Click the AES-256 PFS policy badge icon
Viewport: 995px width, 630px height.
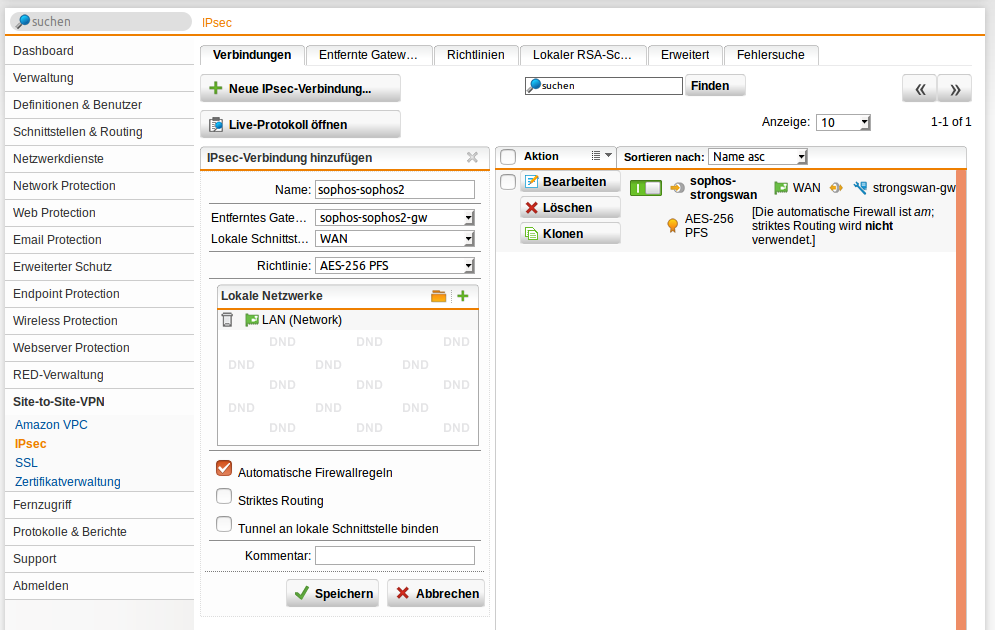pos(672,225)
